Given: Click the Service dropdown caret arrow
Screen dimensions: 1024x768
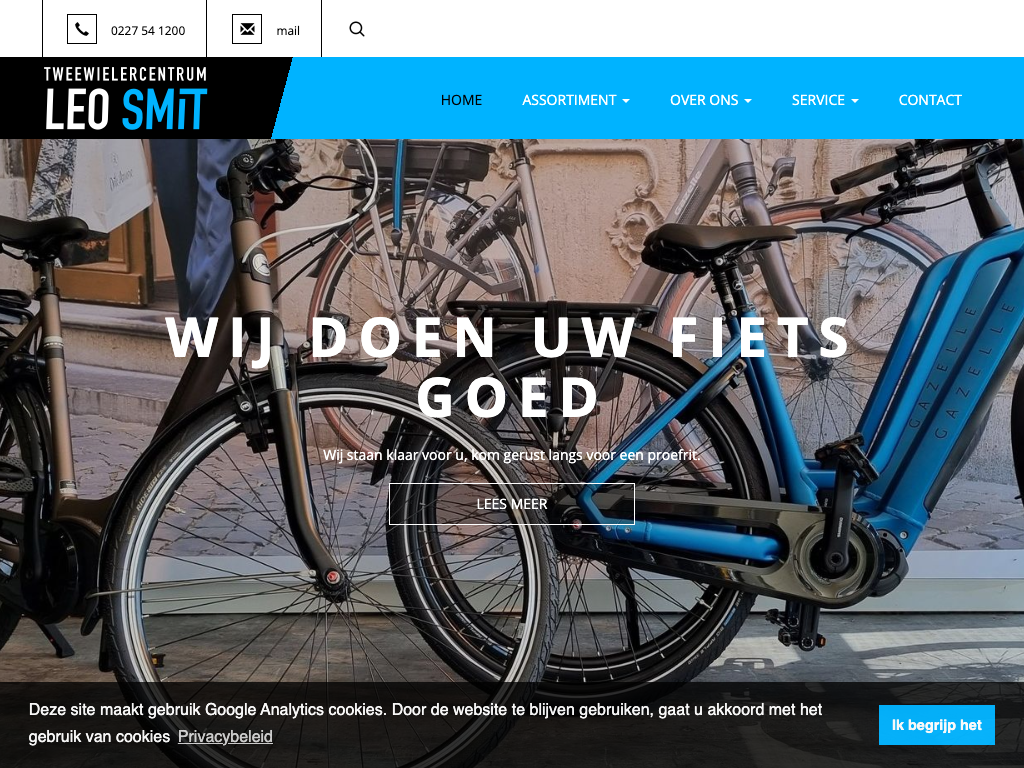Looking at the screenshot, I should [855, 101].
